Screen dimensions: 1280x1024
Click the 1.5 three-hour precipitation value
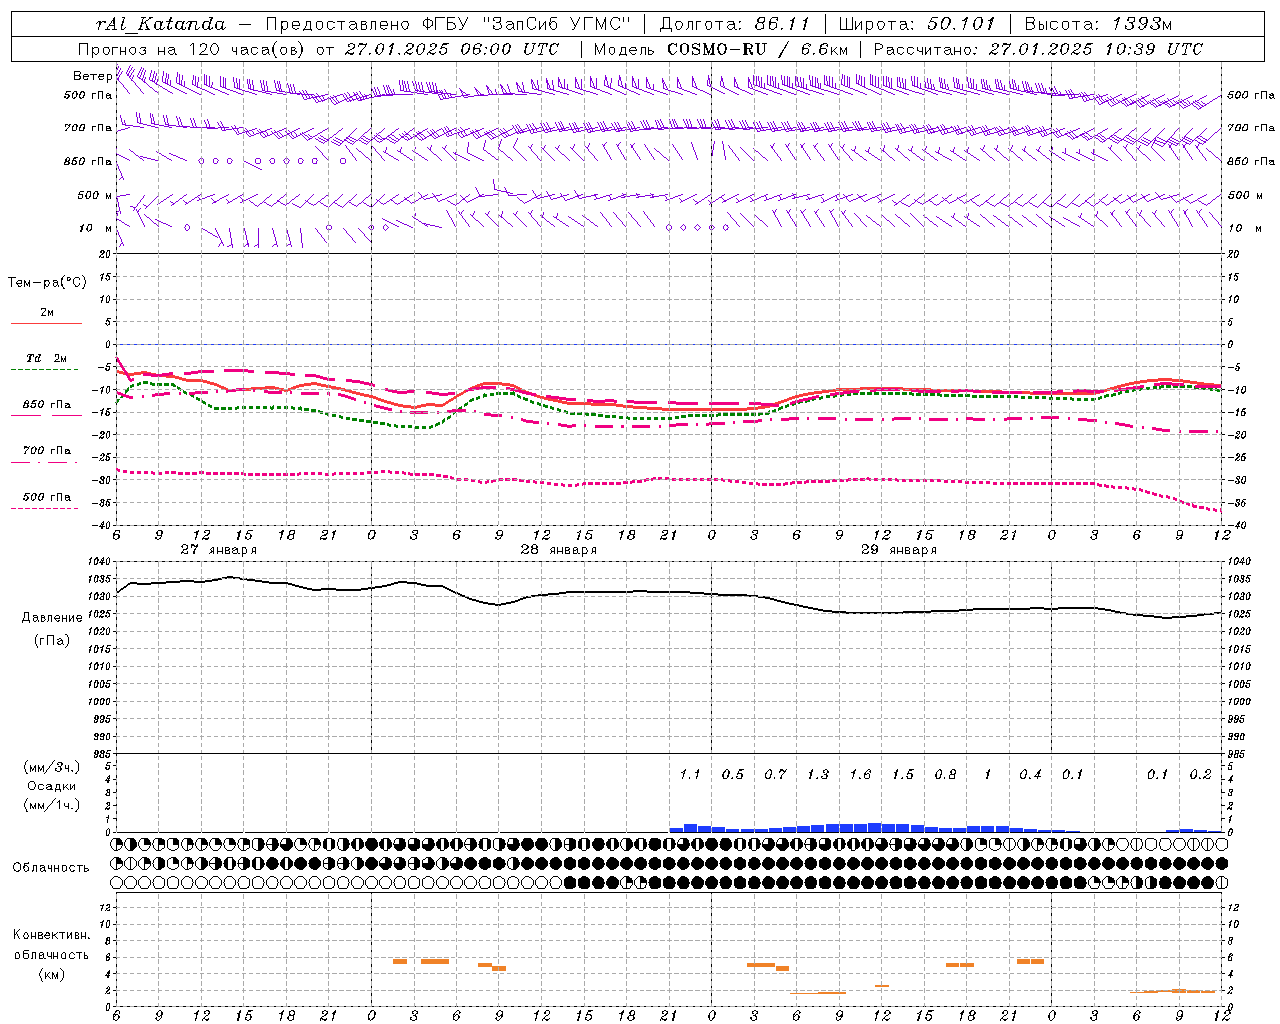click(x=903, y=775)
